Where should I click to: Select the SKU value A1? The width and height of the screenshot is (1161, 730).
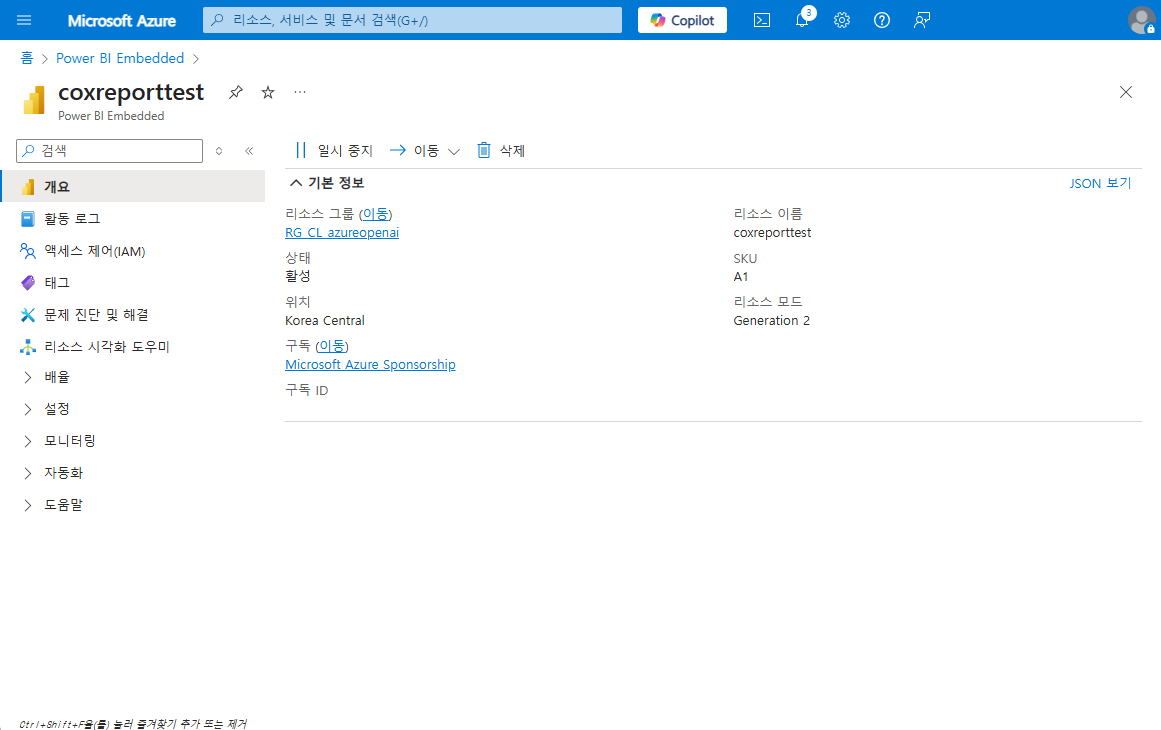point(740,277)
